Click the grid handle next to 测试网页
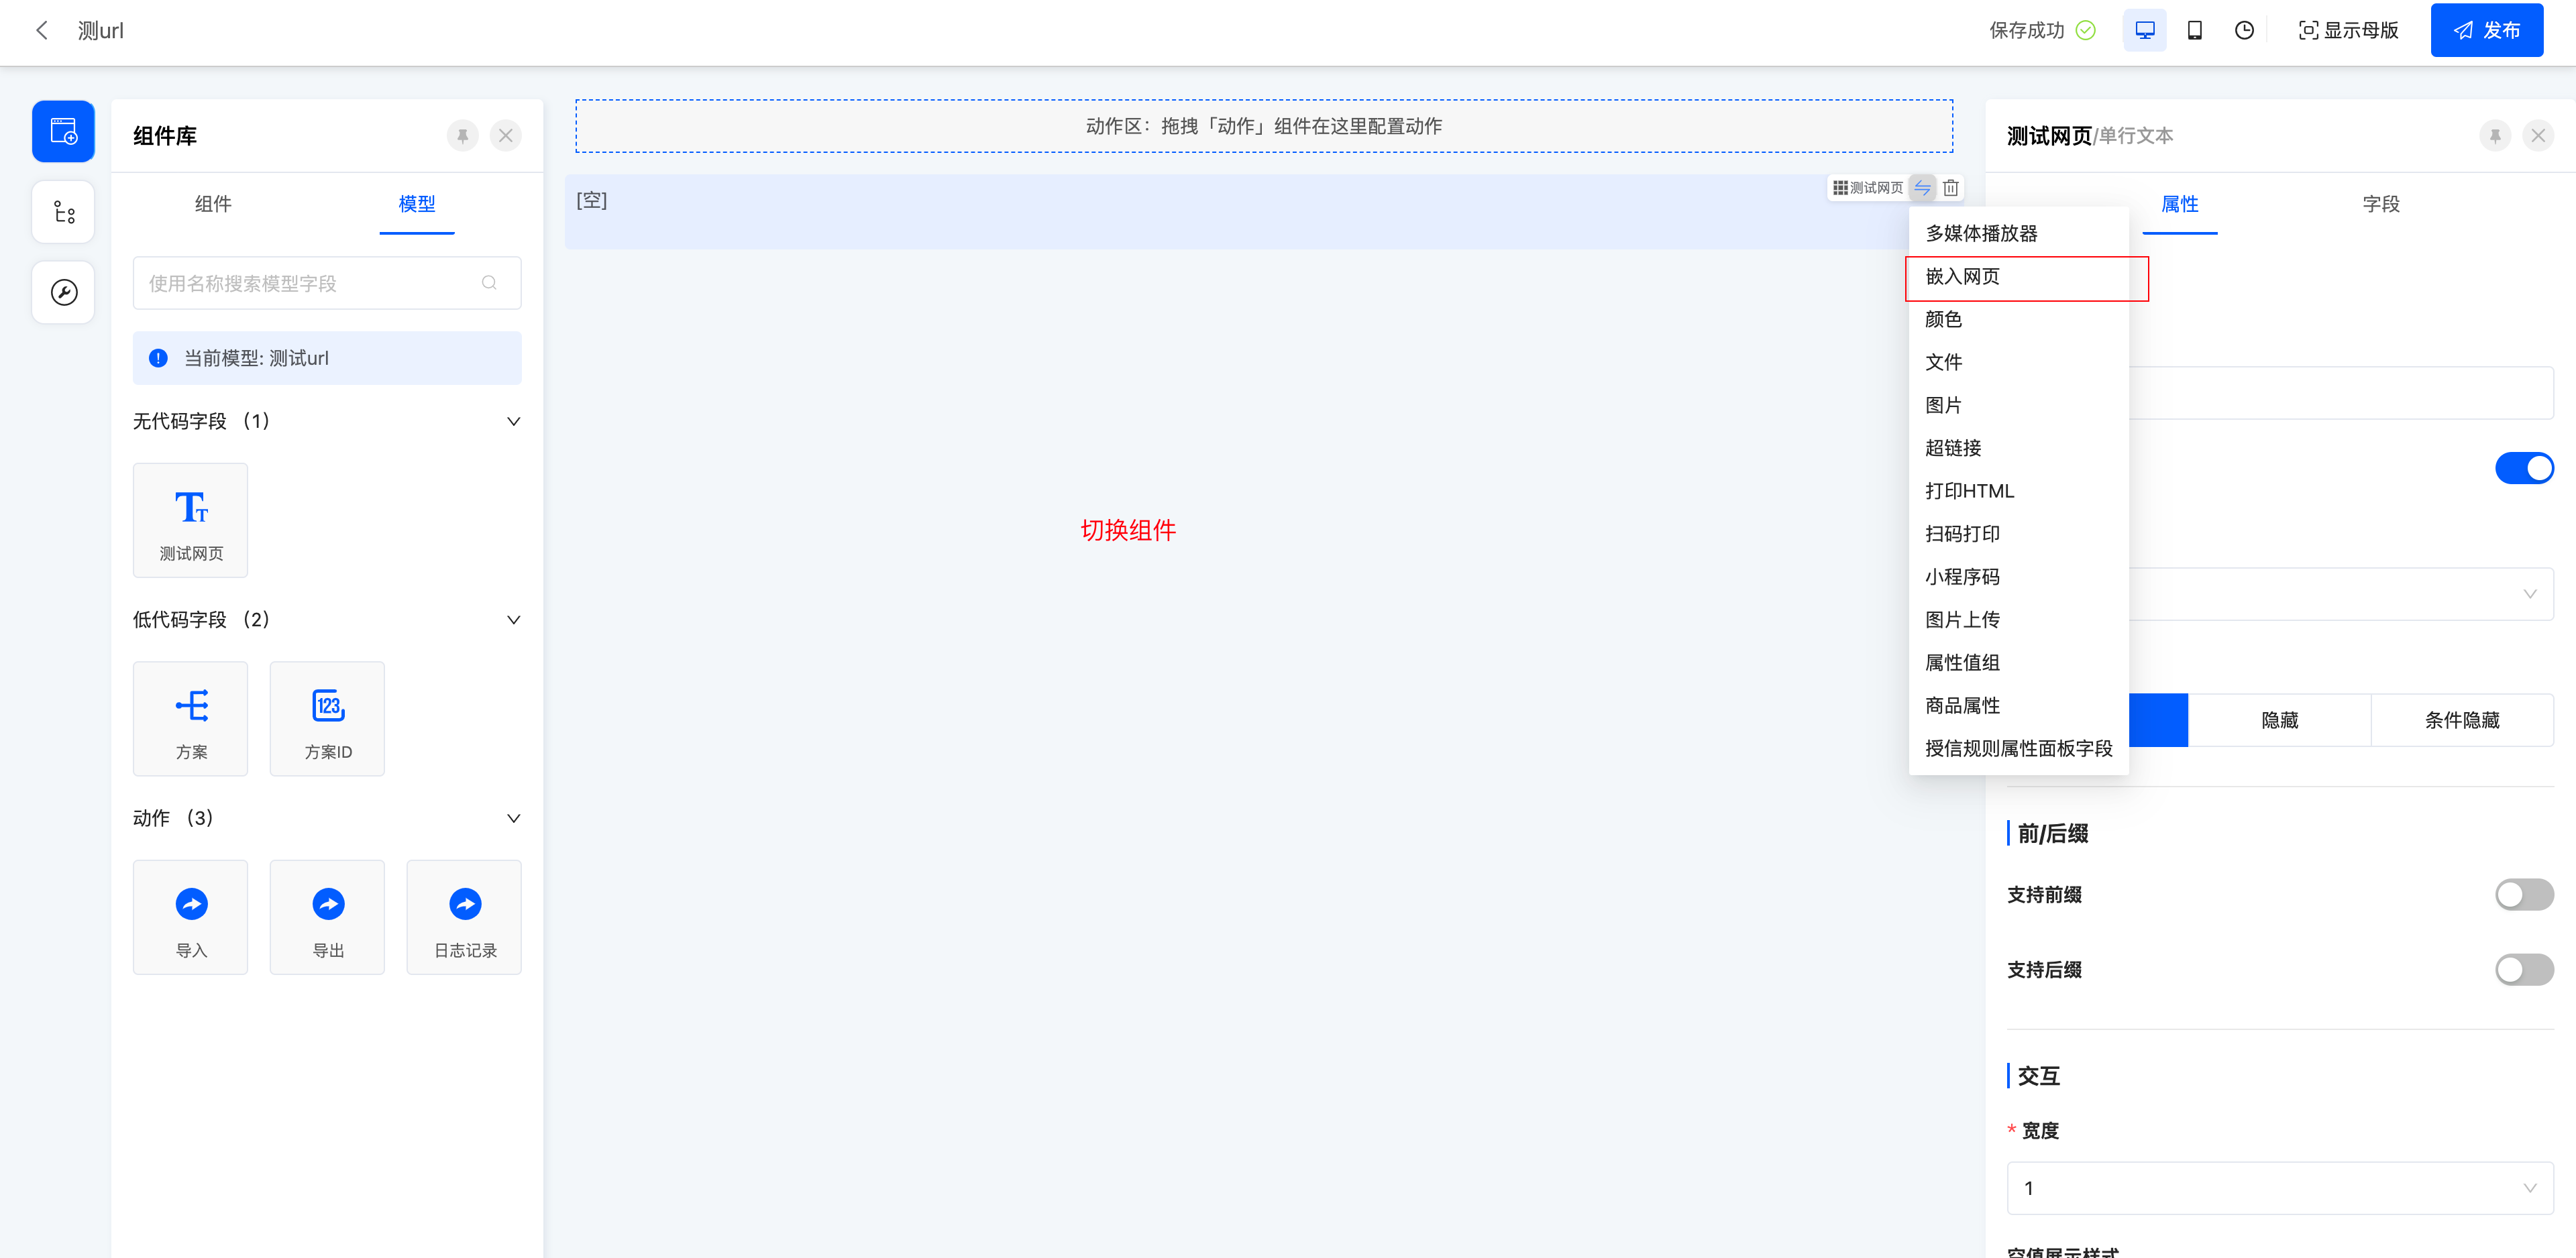 click(1840, 188)
